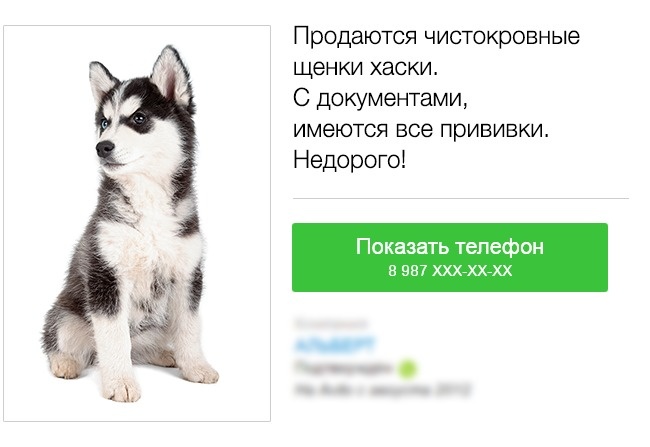Click the masked number 8 987 XXX-XX-XX
650x447 pixels.
click(x=450, y=271)
